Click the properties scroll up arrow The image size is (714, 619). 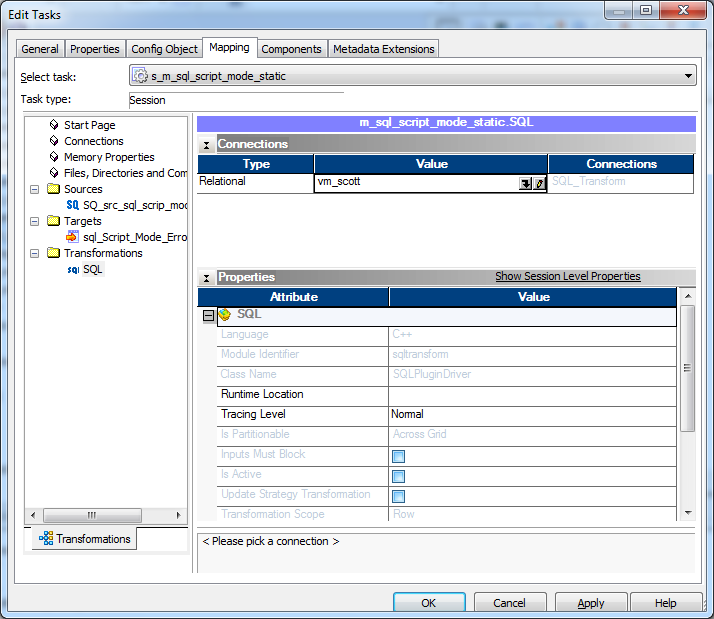point(688,296)
